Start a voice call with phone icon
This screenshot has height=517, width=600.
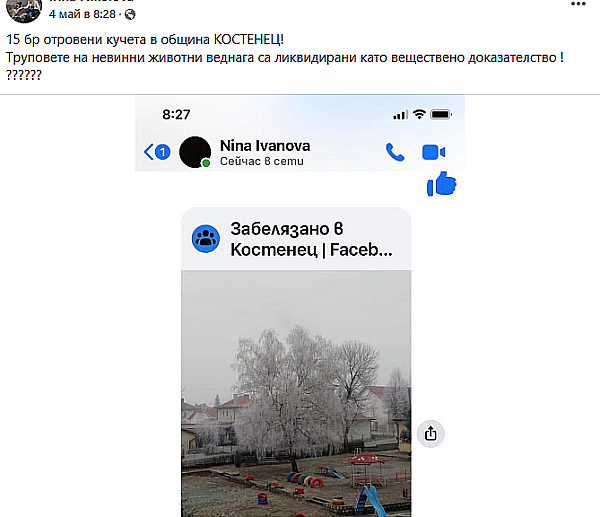(395, 152)
